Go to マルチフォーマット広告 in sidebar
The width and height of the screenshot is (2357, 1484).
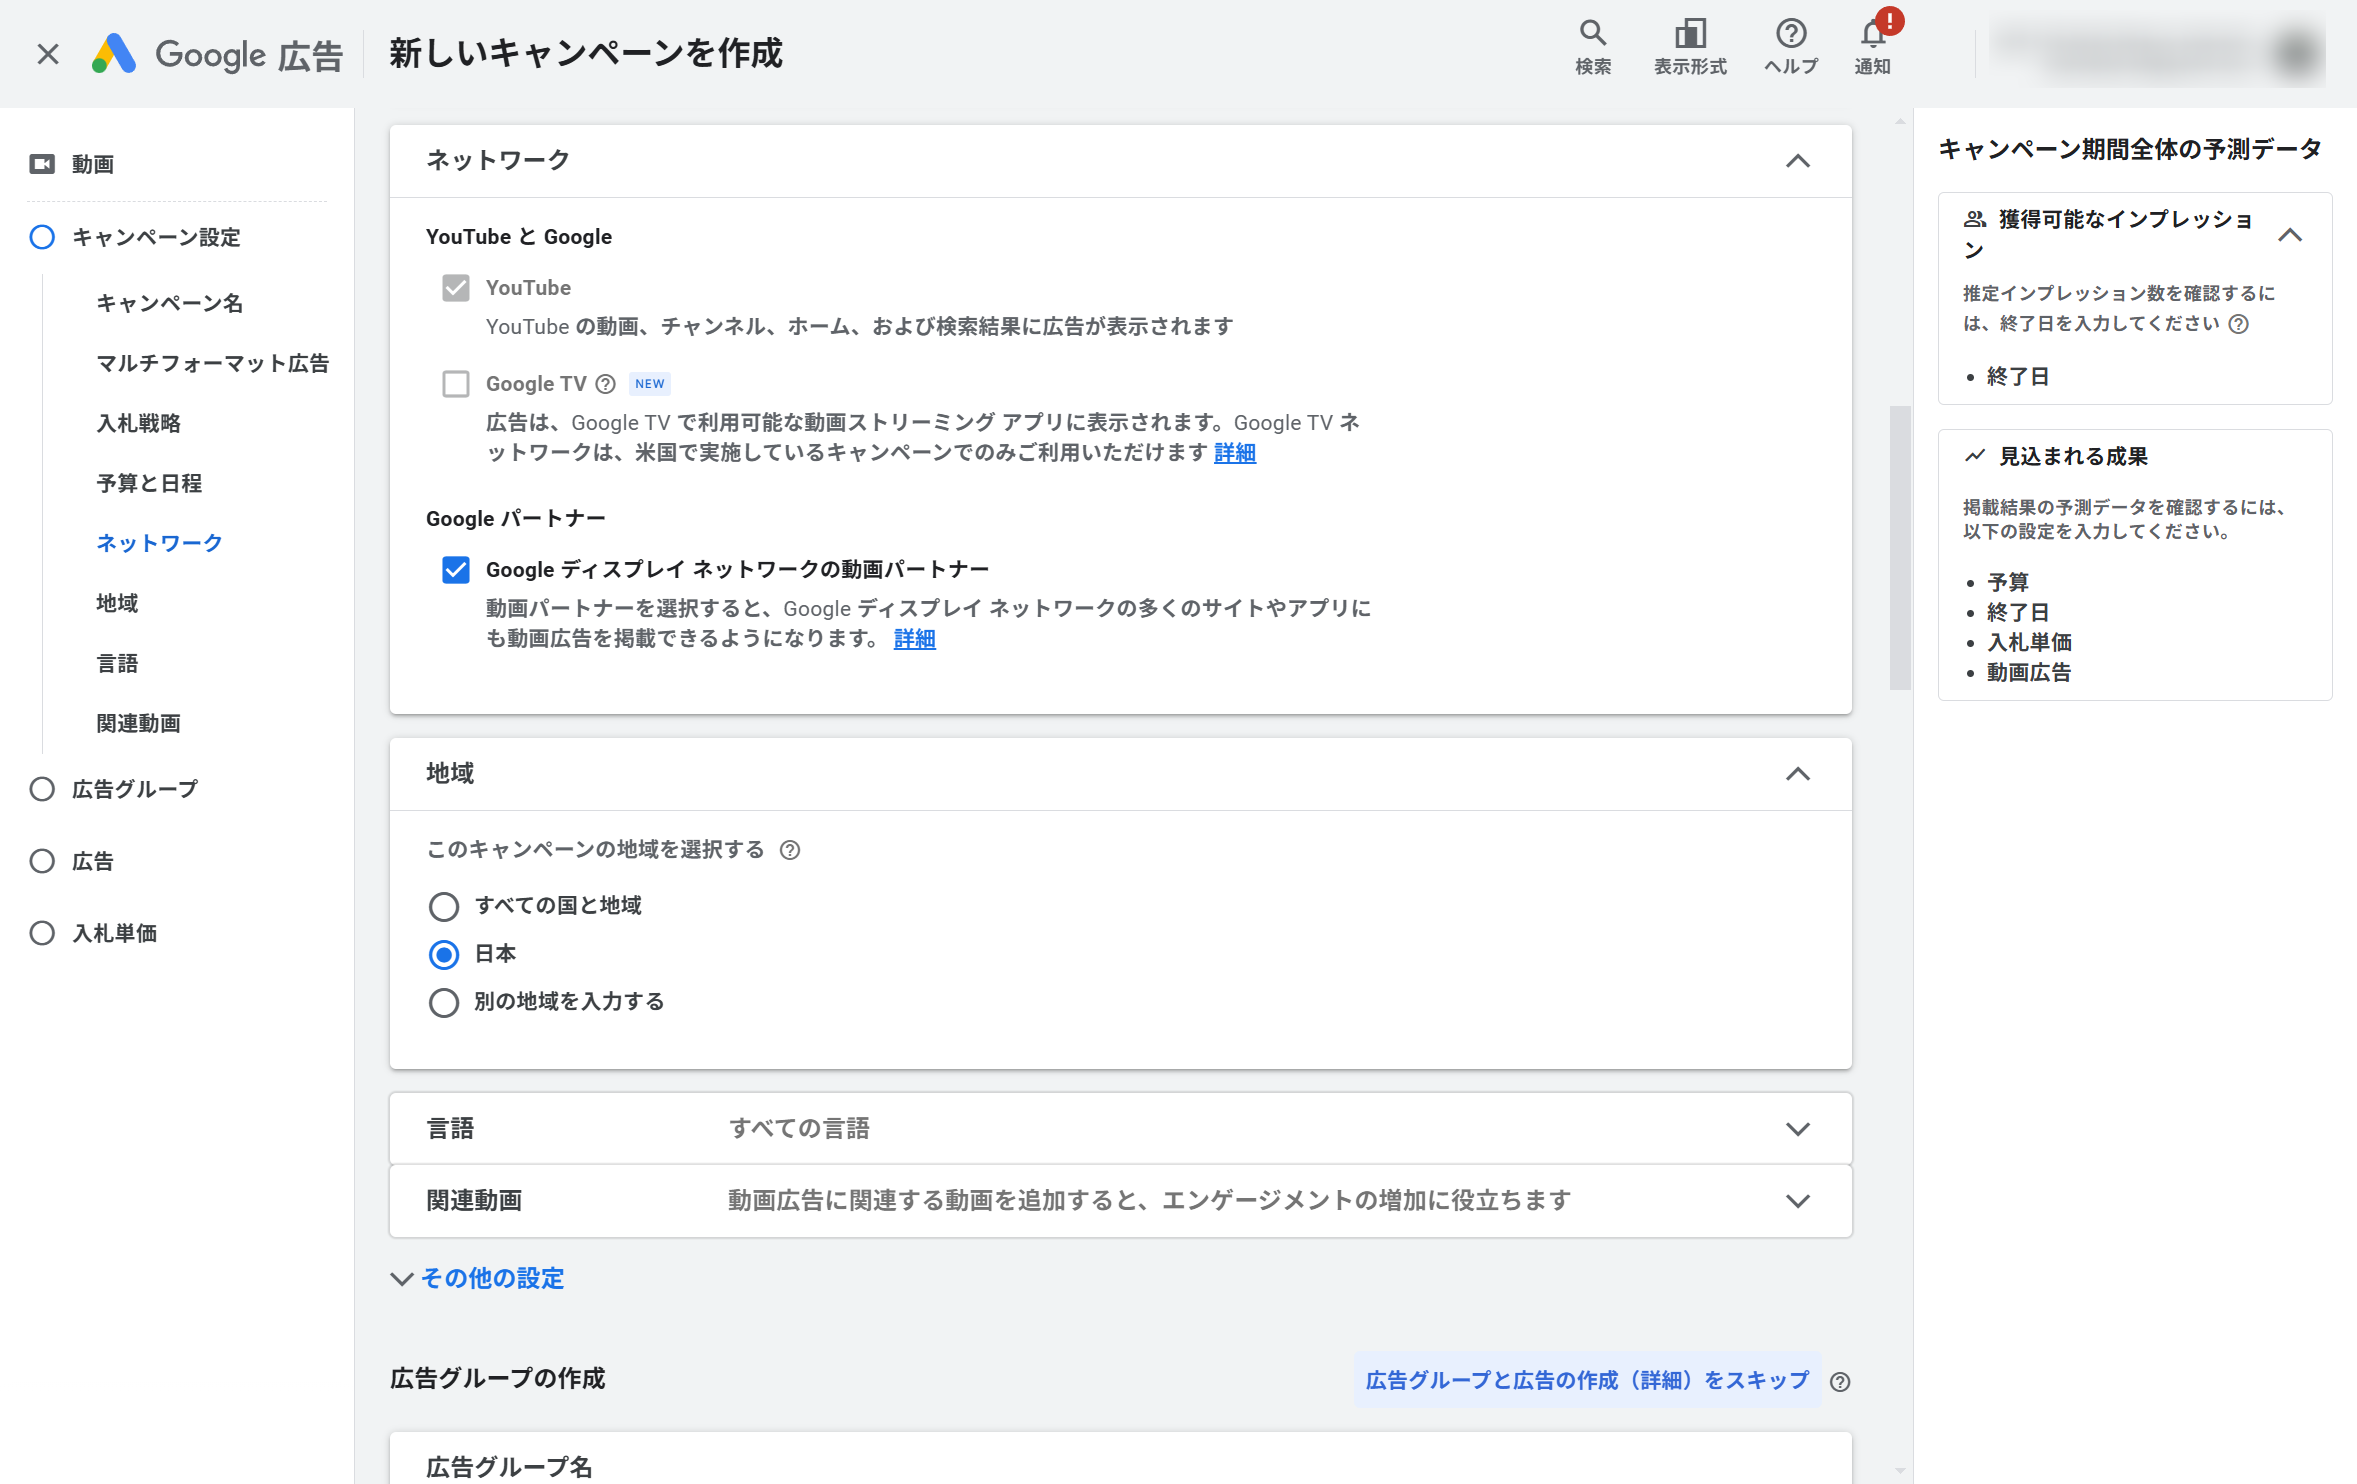213,363
